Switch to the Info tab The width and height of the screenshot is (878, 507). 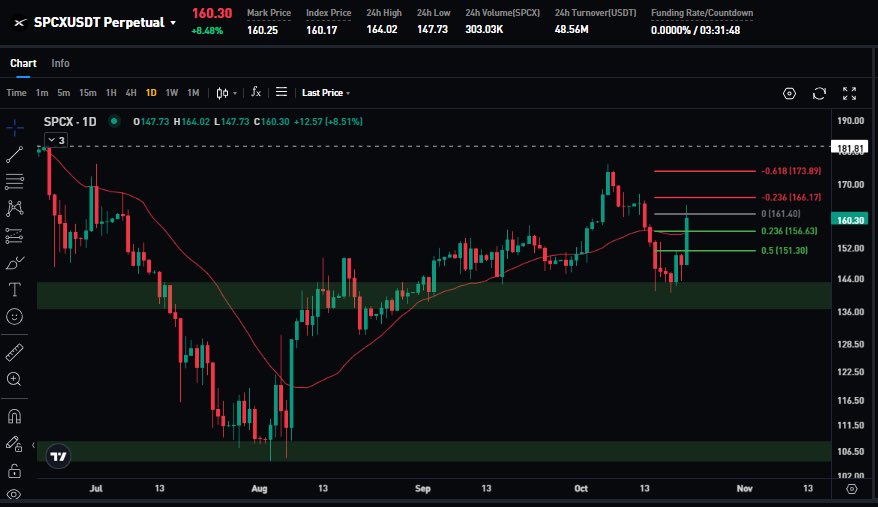point(60,63)
